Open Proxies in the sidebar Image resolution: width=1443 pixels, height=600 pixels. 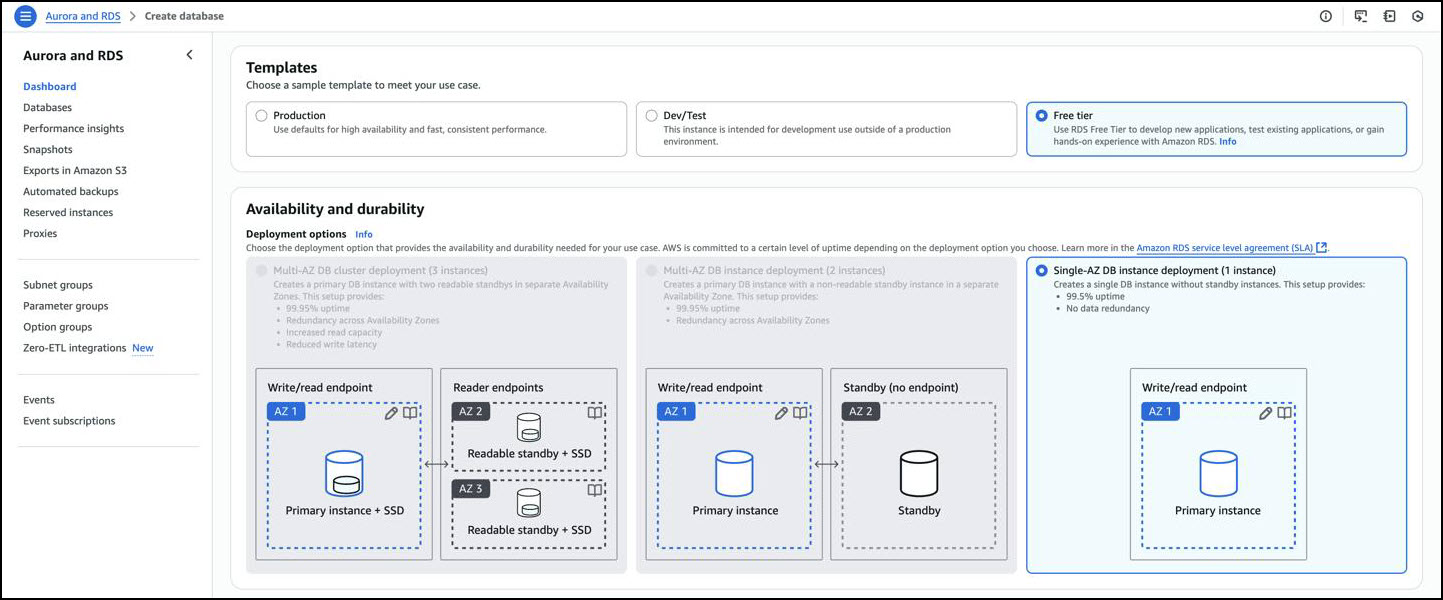[40, 233]
